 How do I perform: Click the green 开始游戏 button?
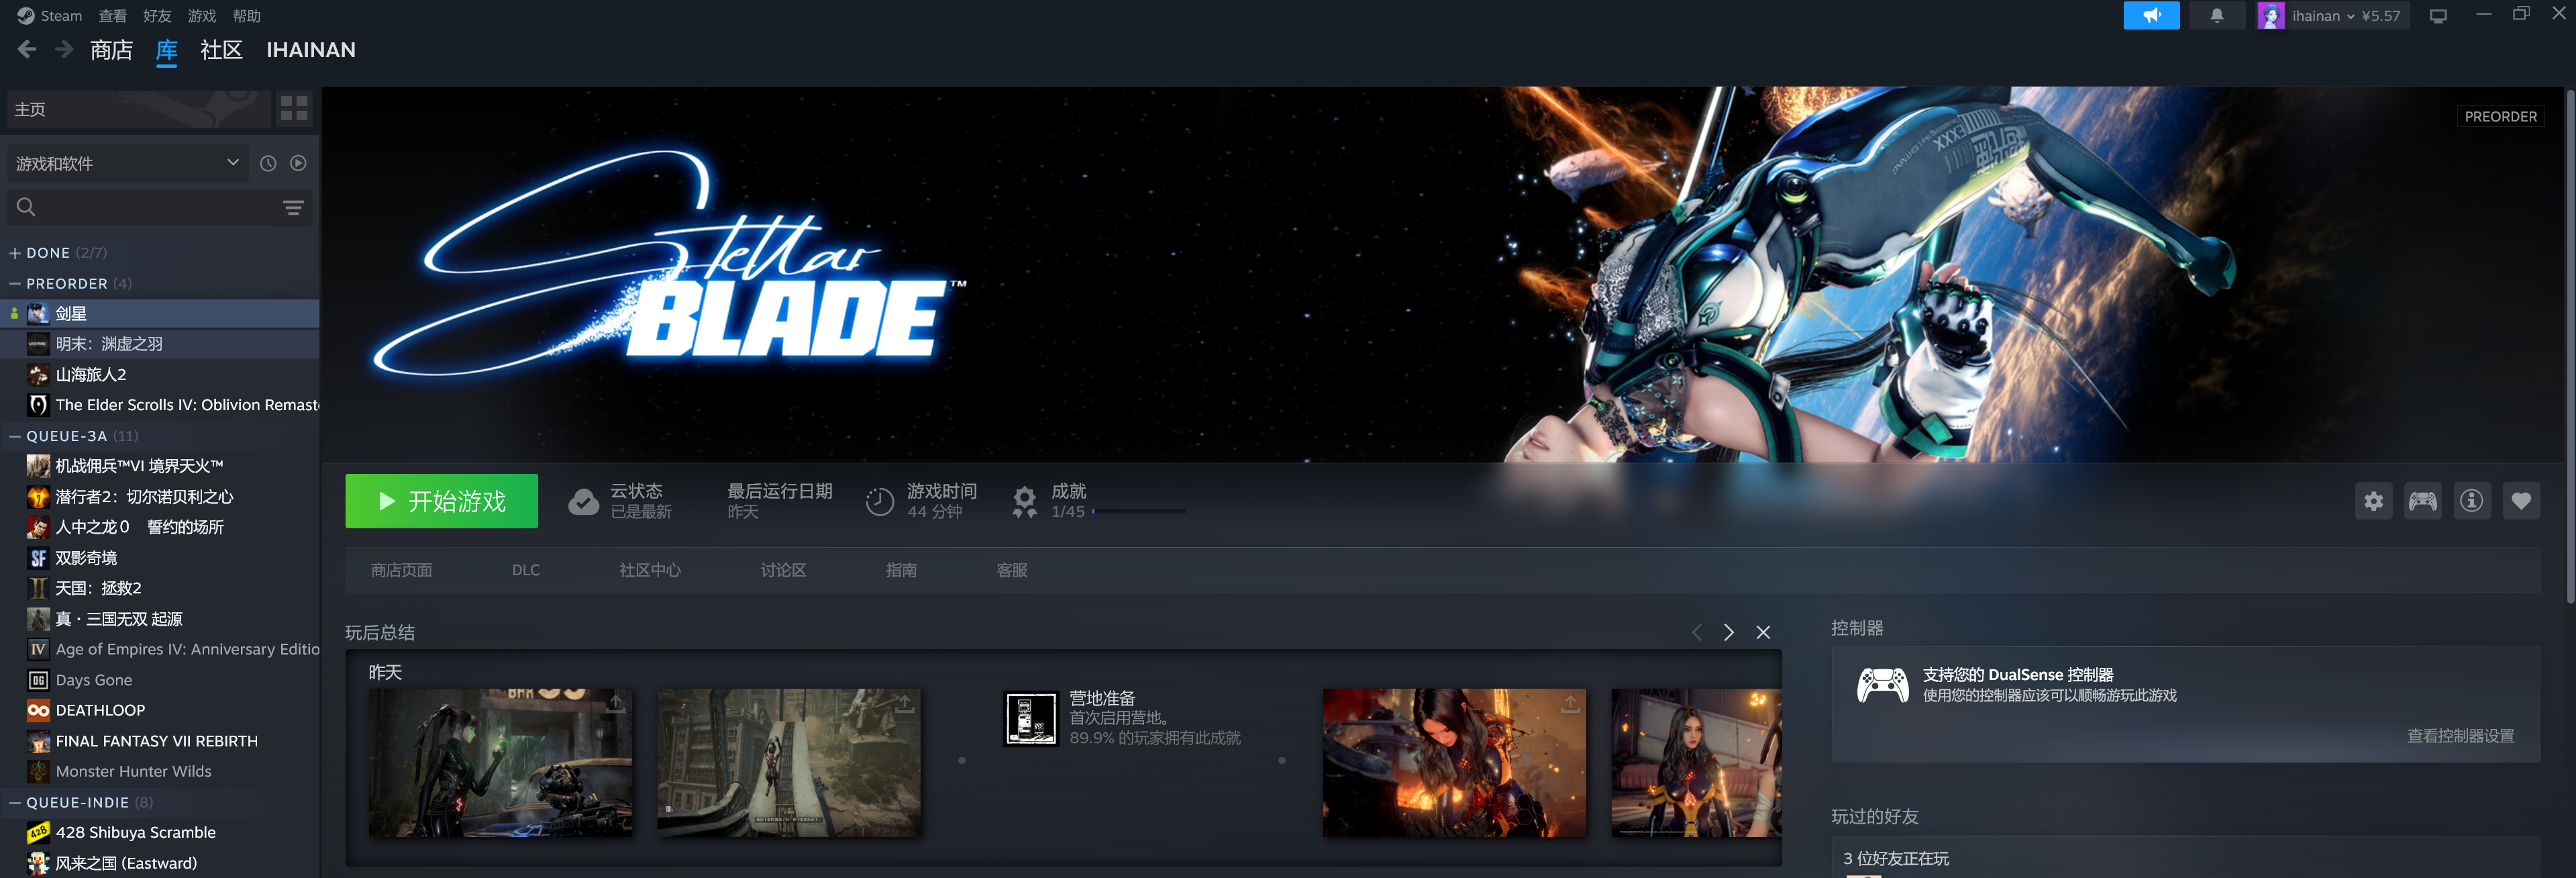coord(441,501)
